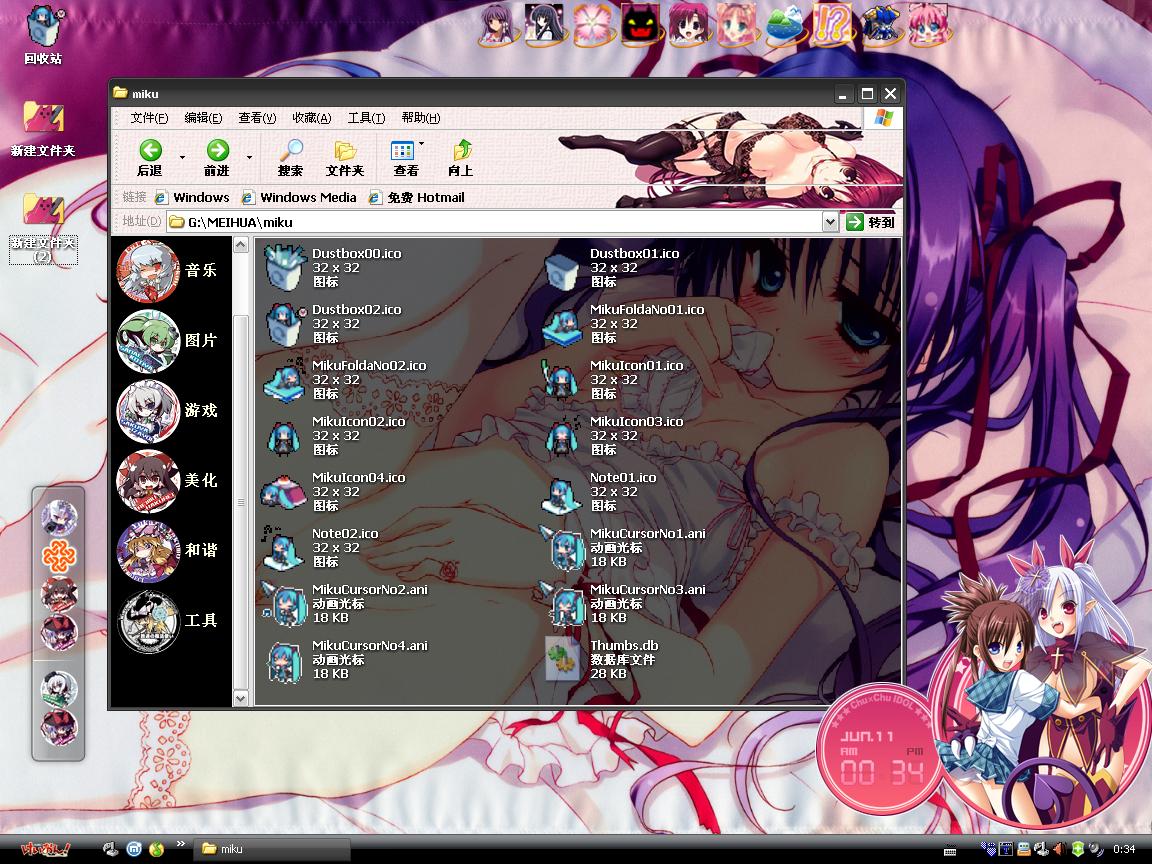
Task: Open the 图片 sidebar shortcut
Action: [x=168, y=341]
